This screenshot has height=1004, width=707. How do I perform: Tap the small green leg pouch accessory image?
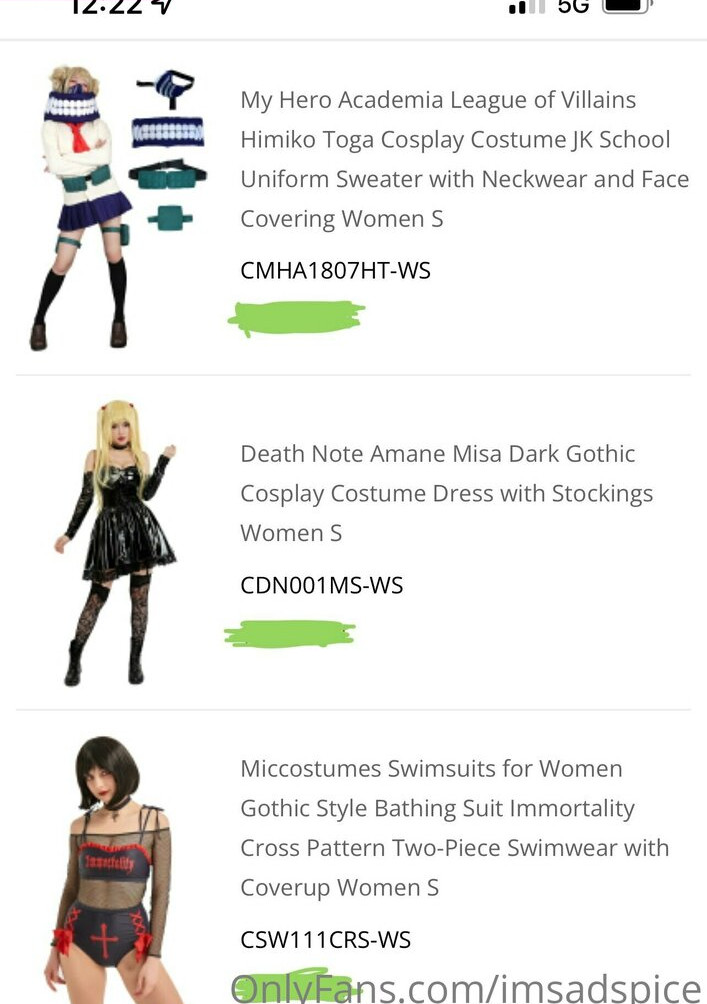170,218
